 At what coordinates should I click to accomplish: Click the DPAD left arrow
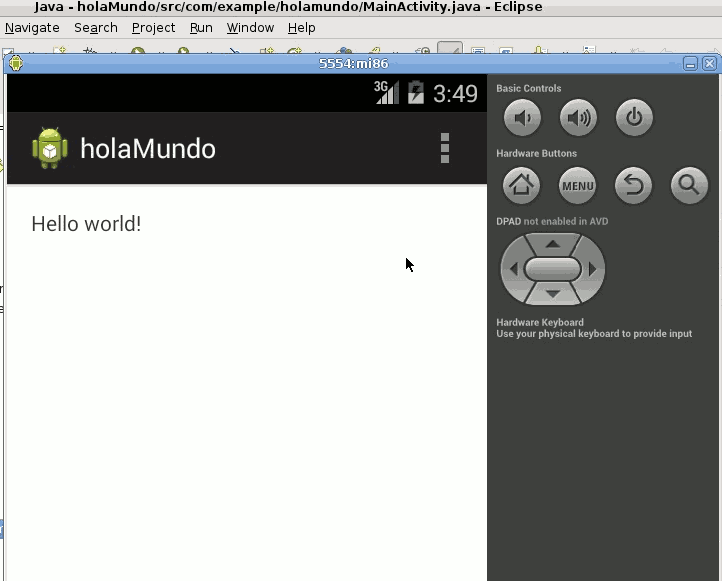(514, 269)
